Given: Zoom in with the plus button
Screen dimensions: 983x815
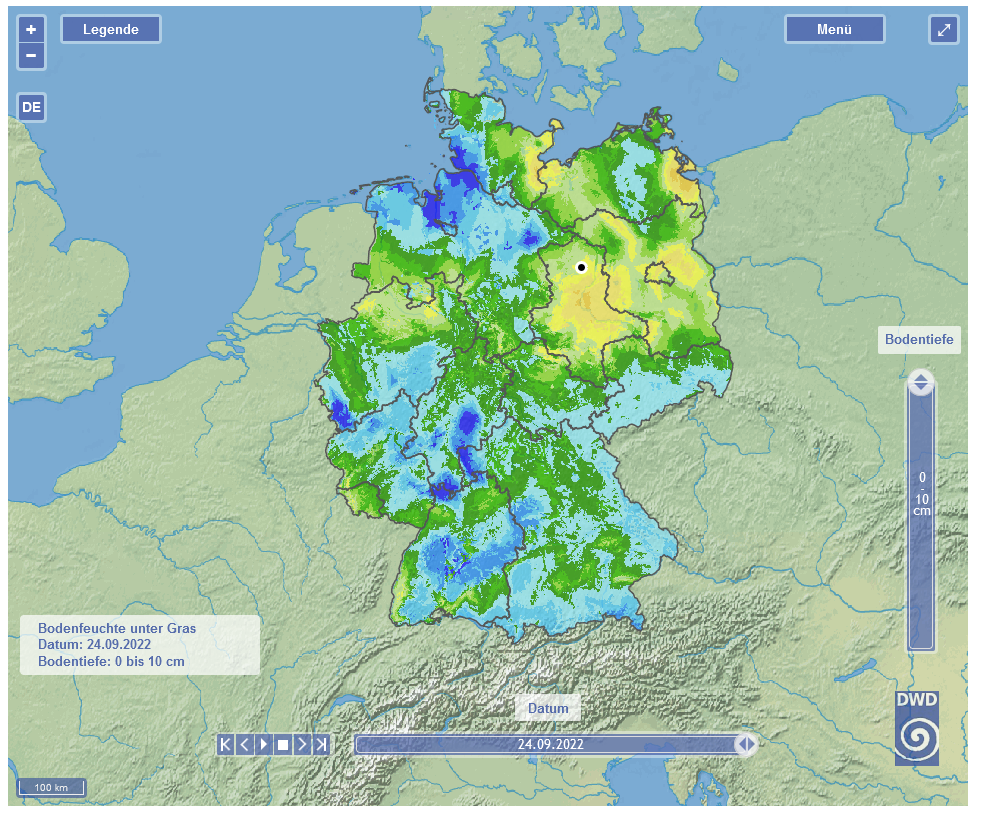Looking at the screenshot, I should tap(31, 30).
